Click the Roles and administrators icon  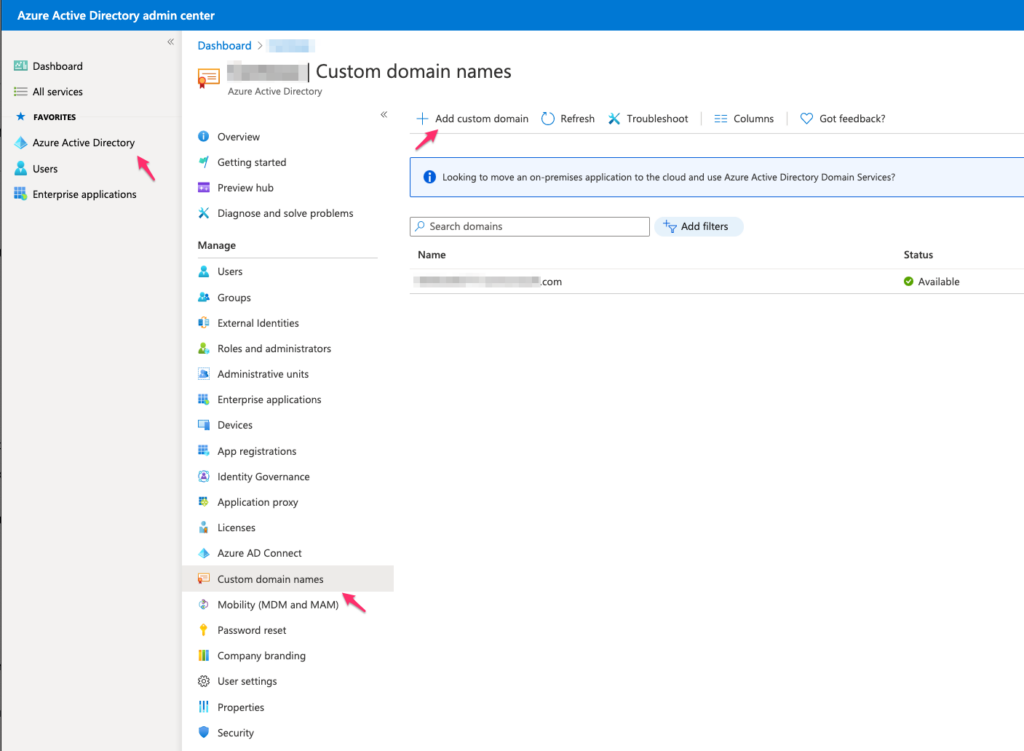coord(204,348)
